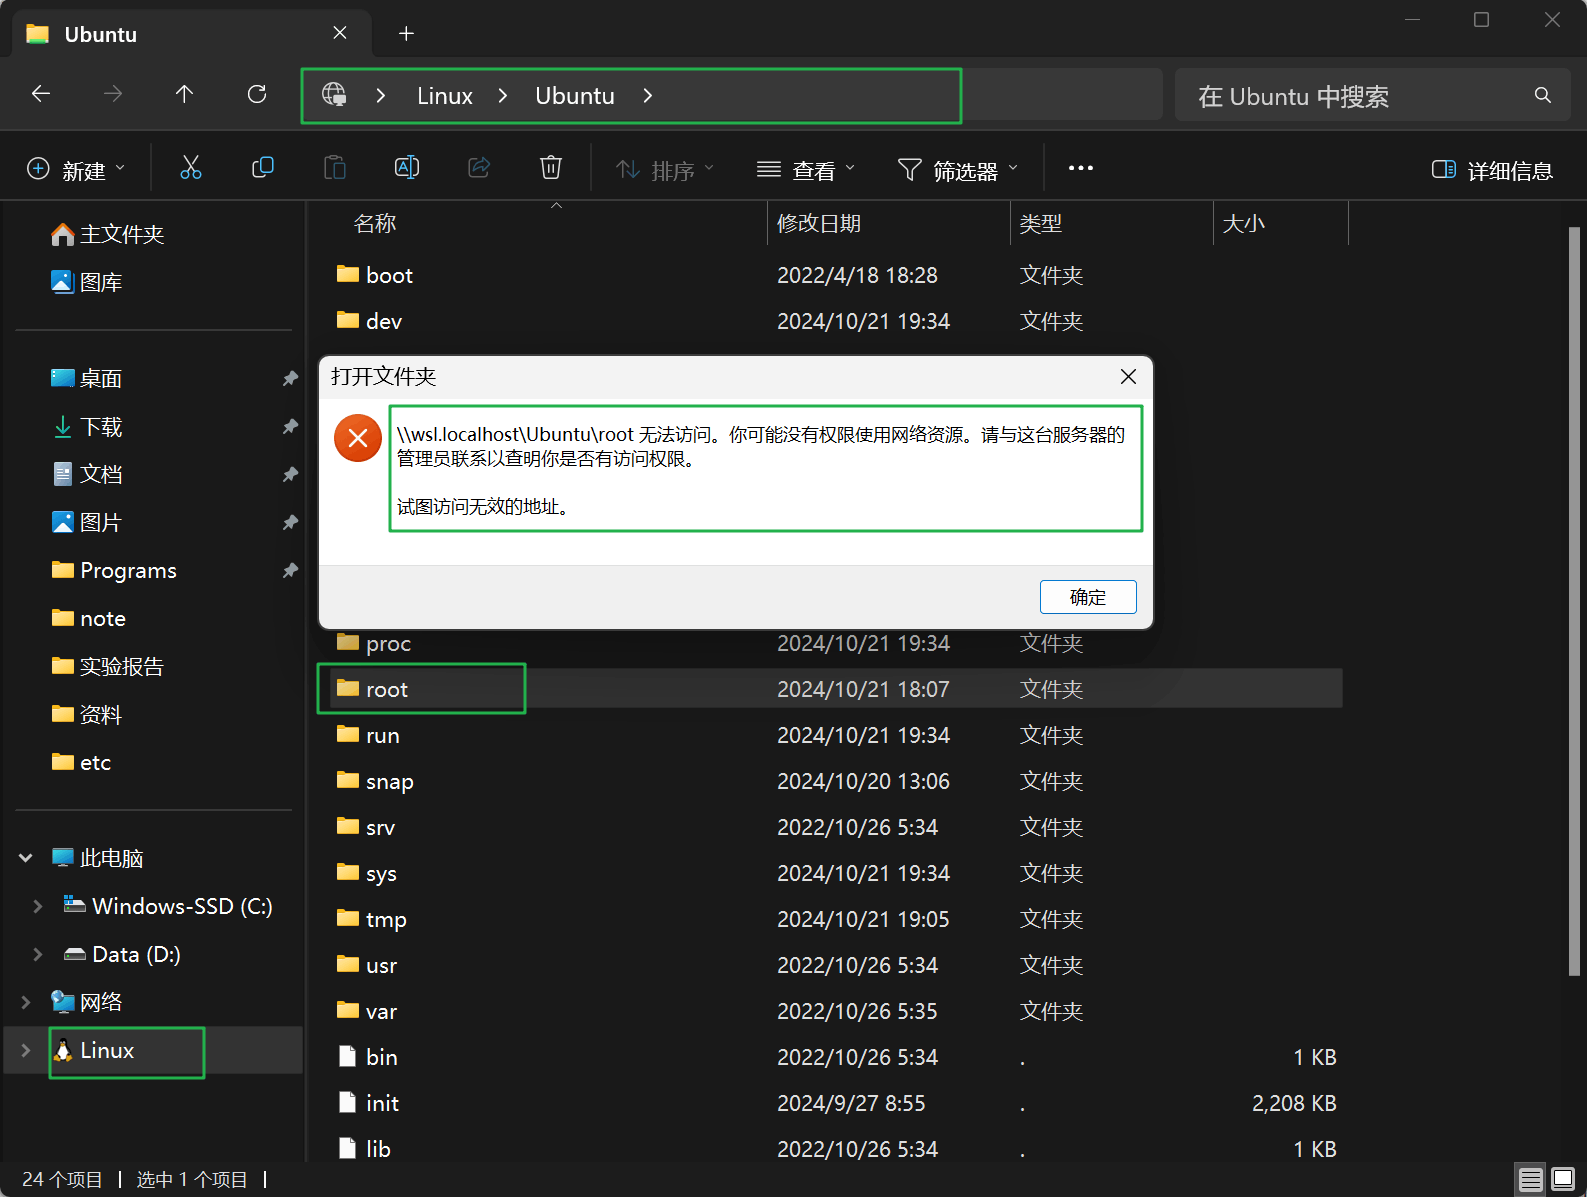Select 主文件夹 in the sidebar

tap(107, 234)
